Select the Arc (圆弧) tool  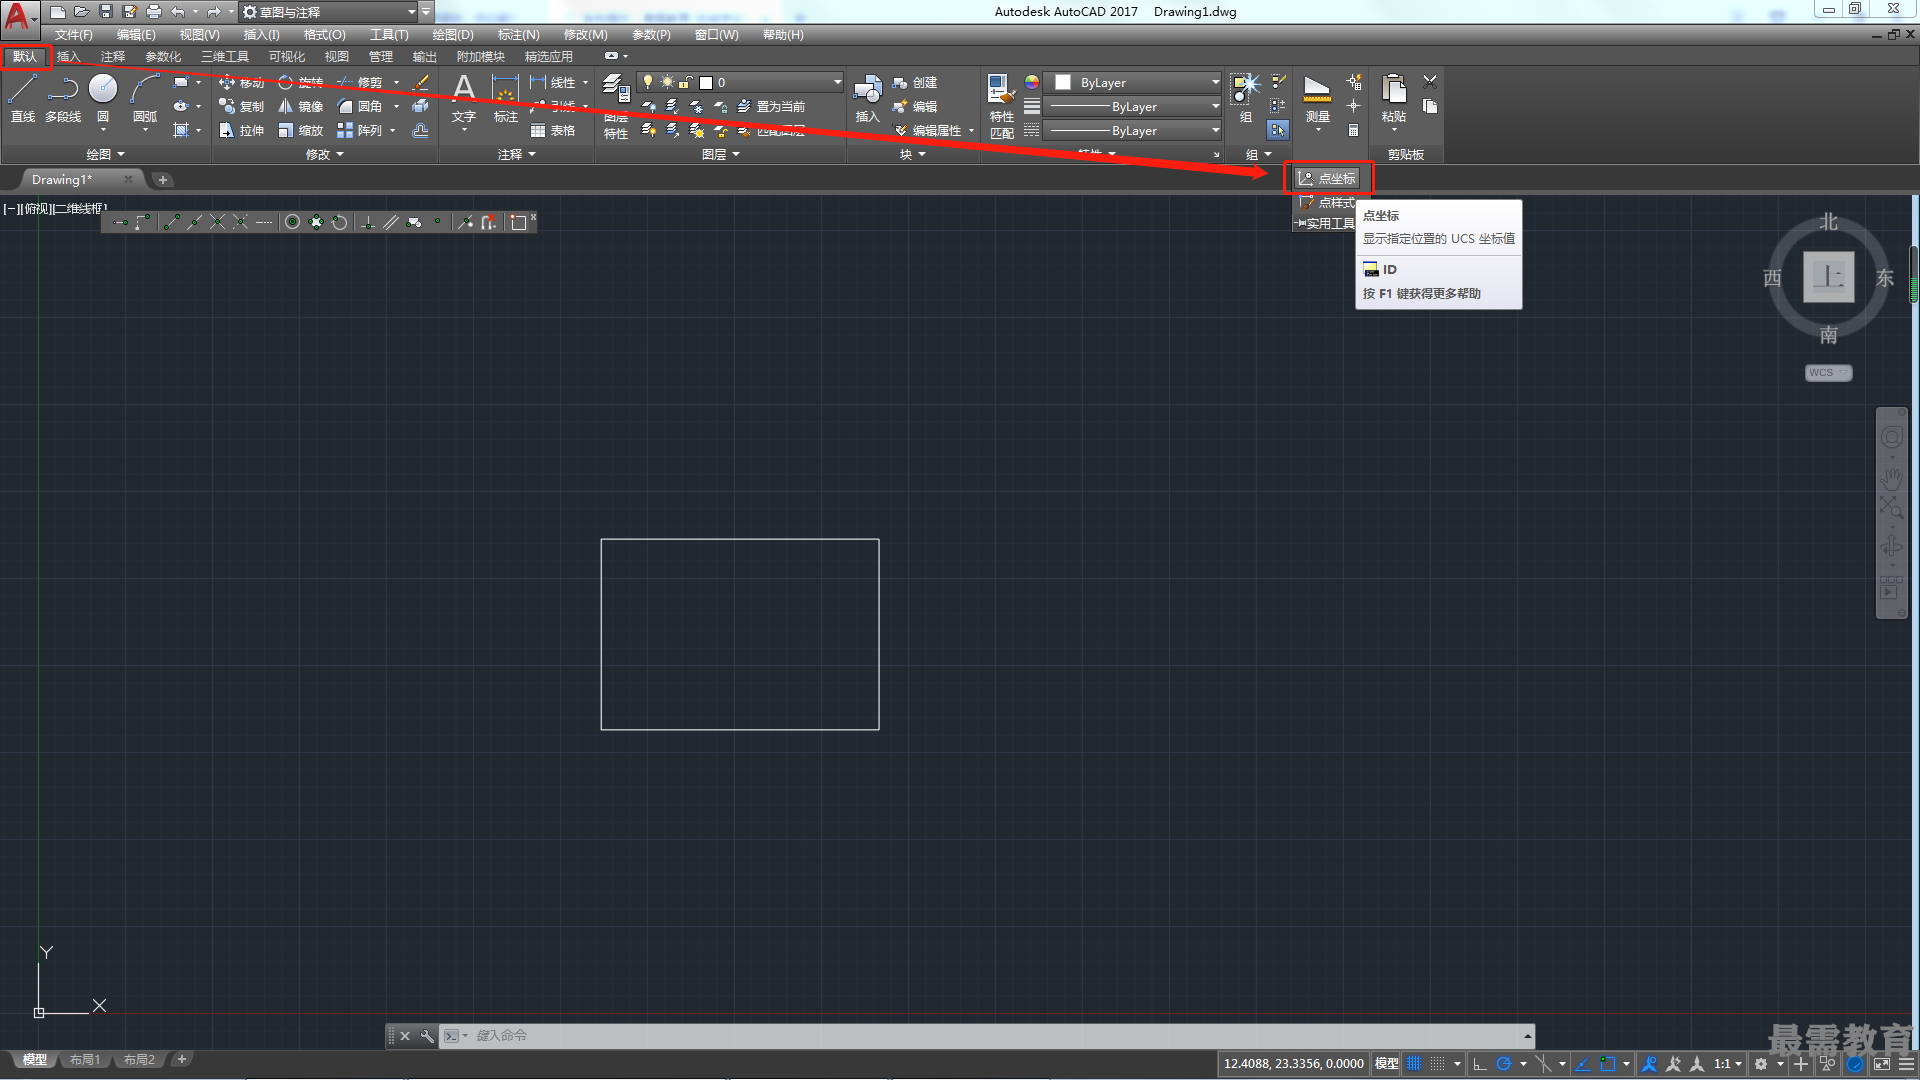click(x=145, y=99)
